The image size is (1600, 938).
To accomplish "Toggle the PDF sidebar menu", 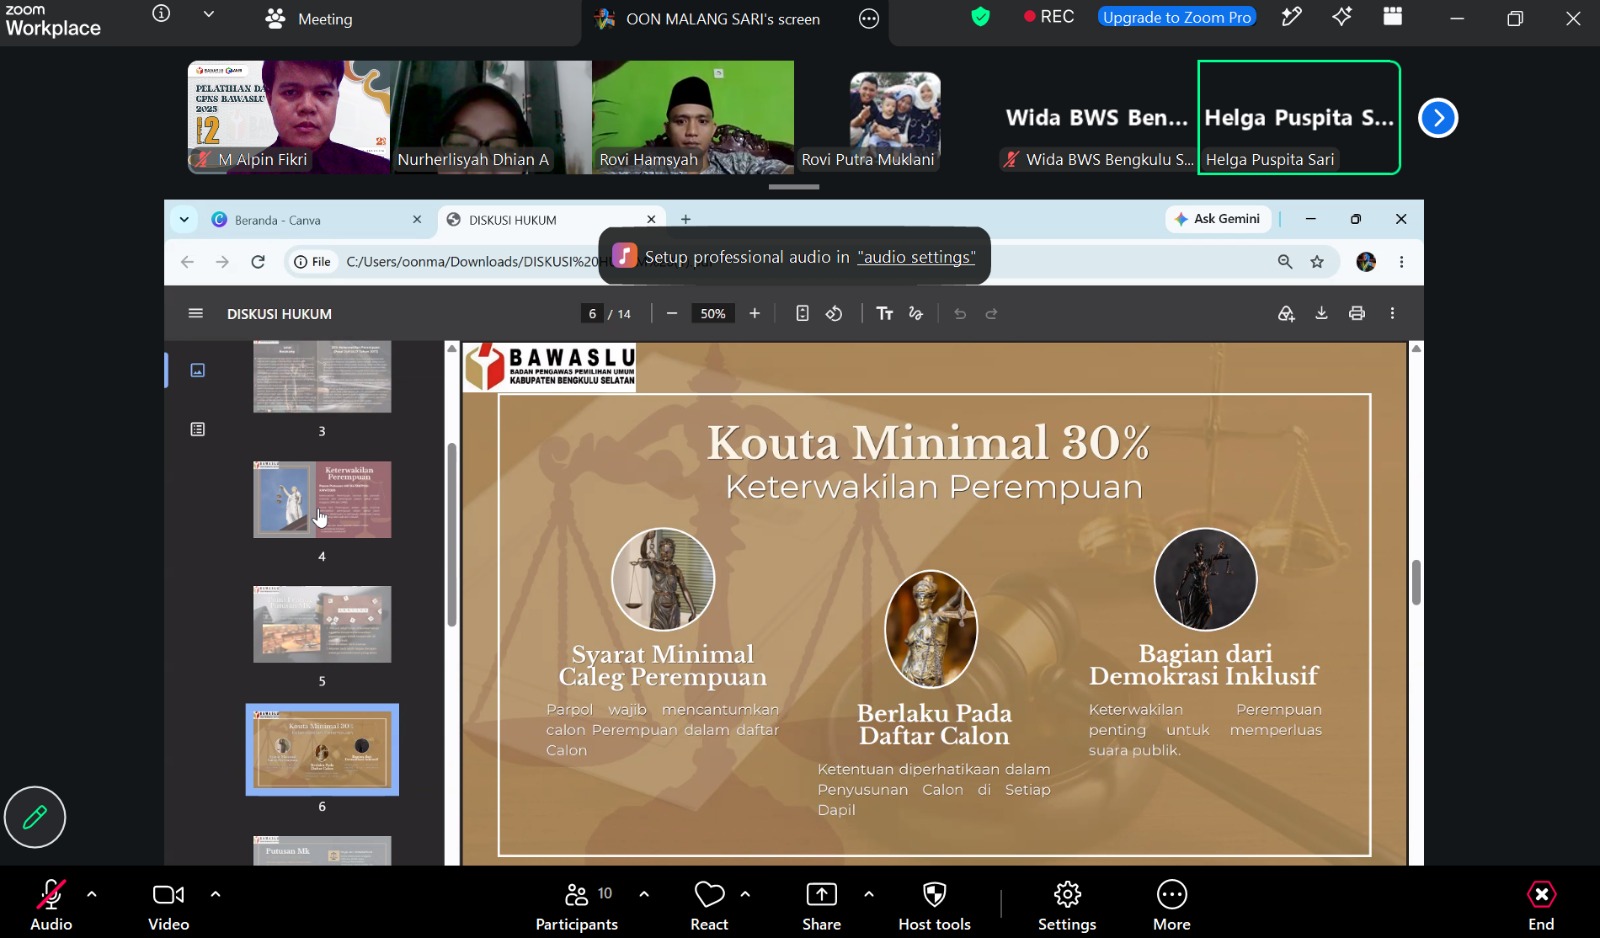I will pyautogui.click(x=196, y=314).
